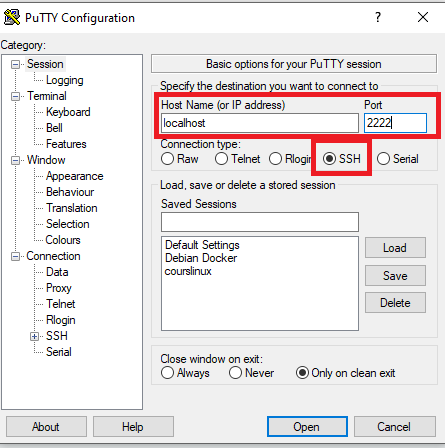Focus the Host Name input field
Screen dimensions: 445x448
(x=260, y=123)
